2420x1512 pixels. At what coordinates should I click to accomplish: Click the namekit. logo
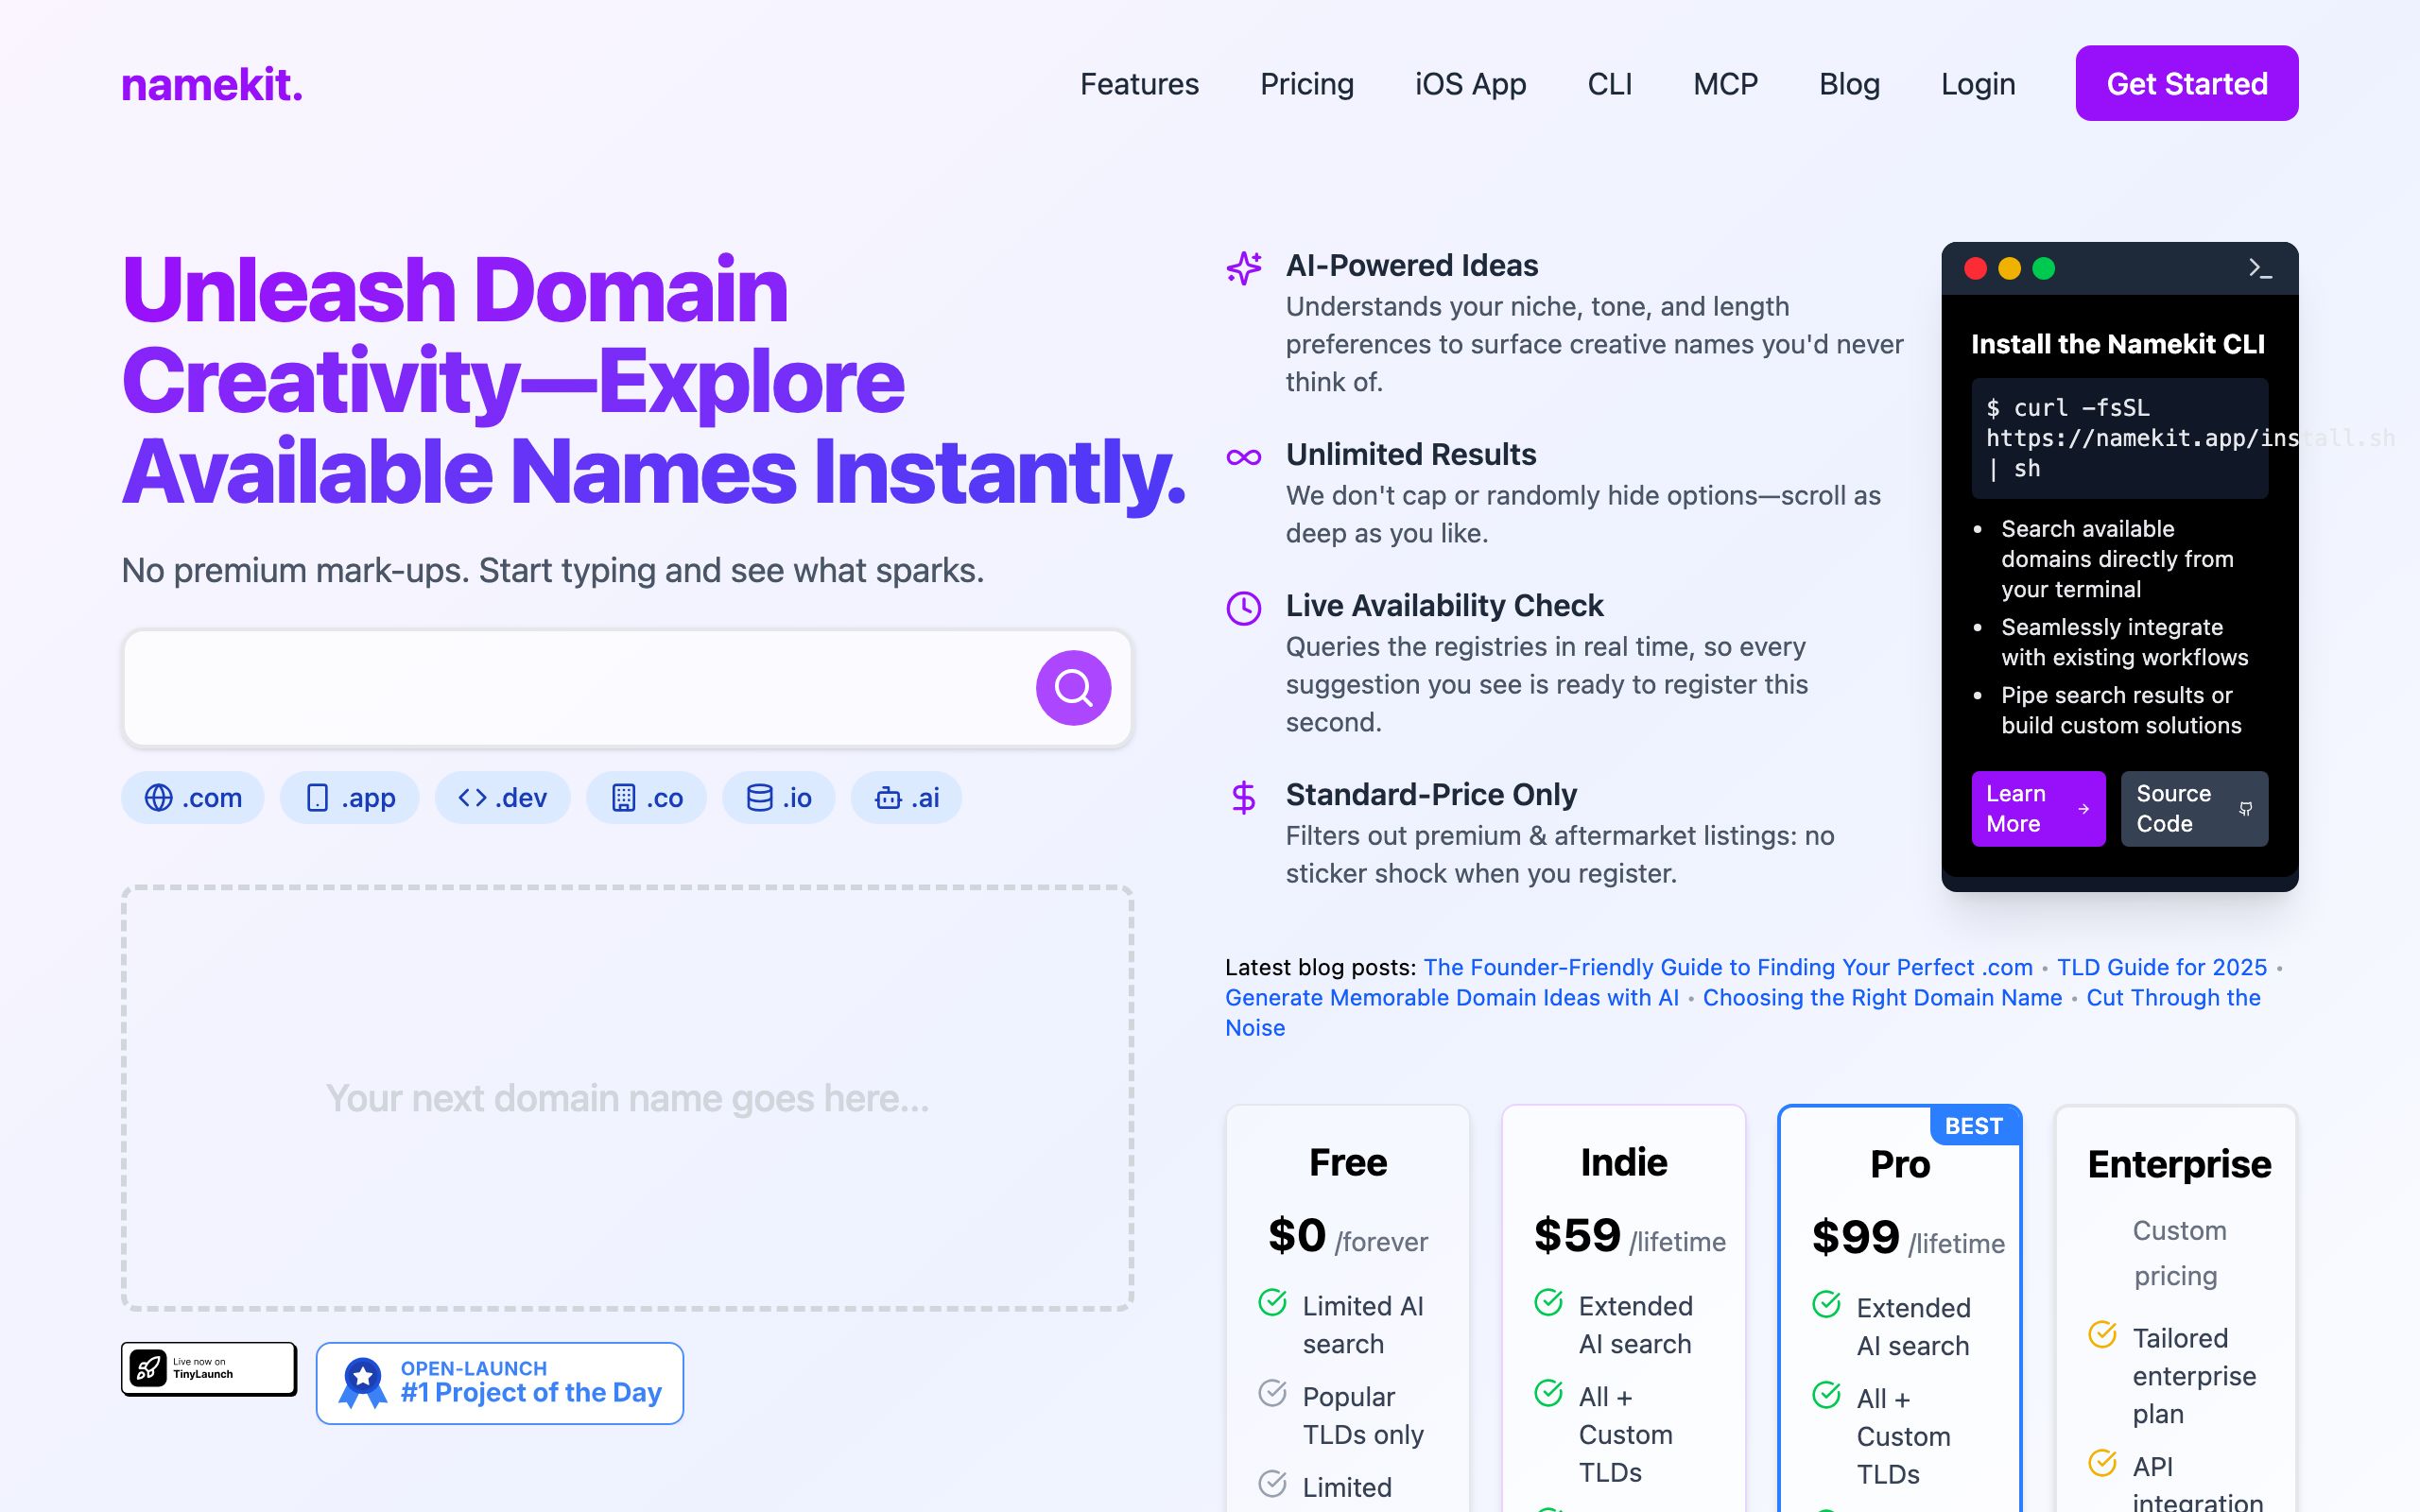(x=212, y=84)
